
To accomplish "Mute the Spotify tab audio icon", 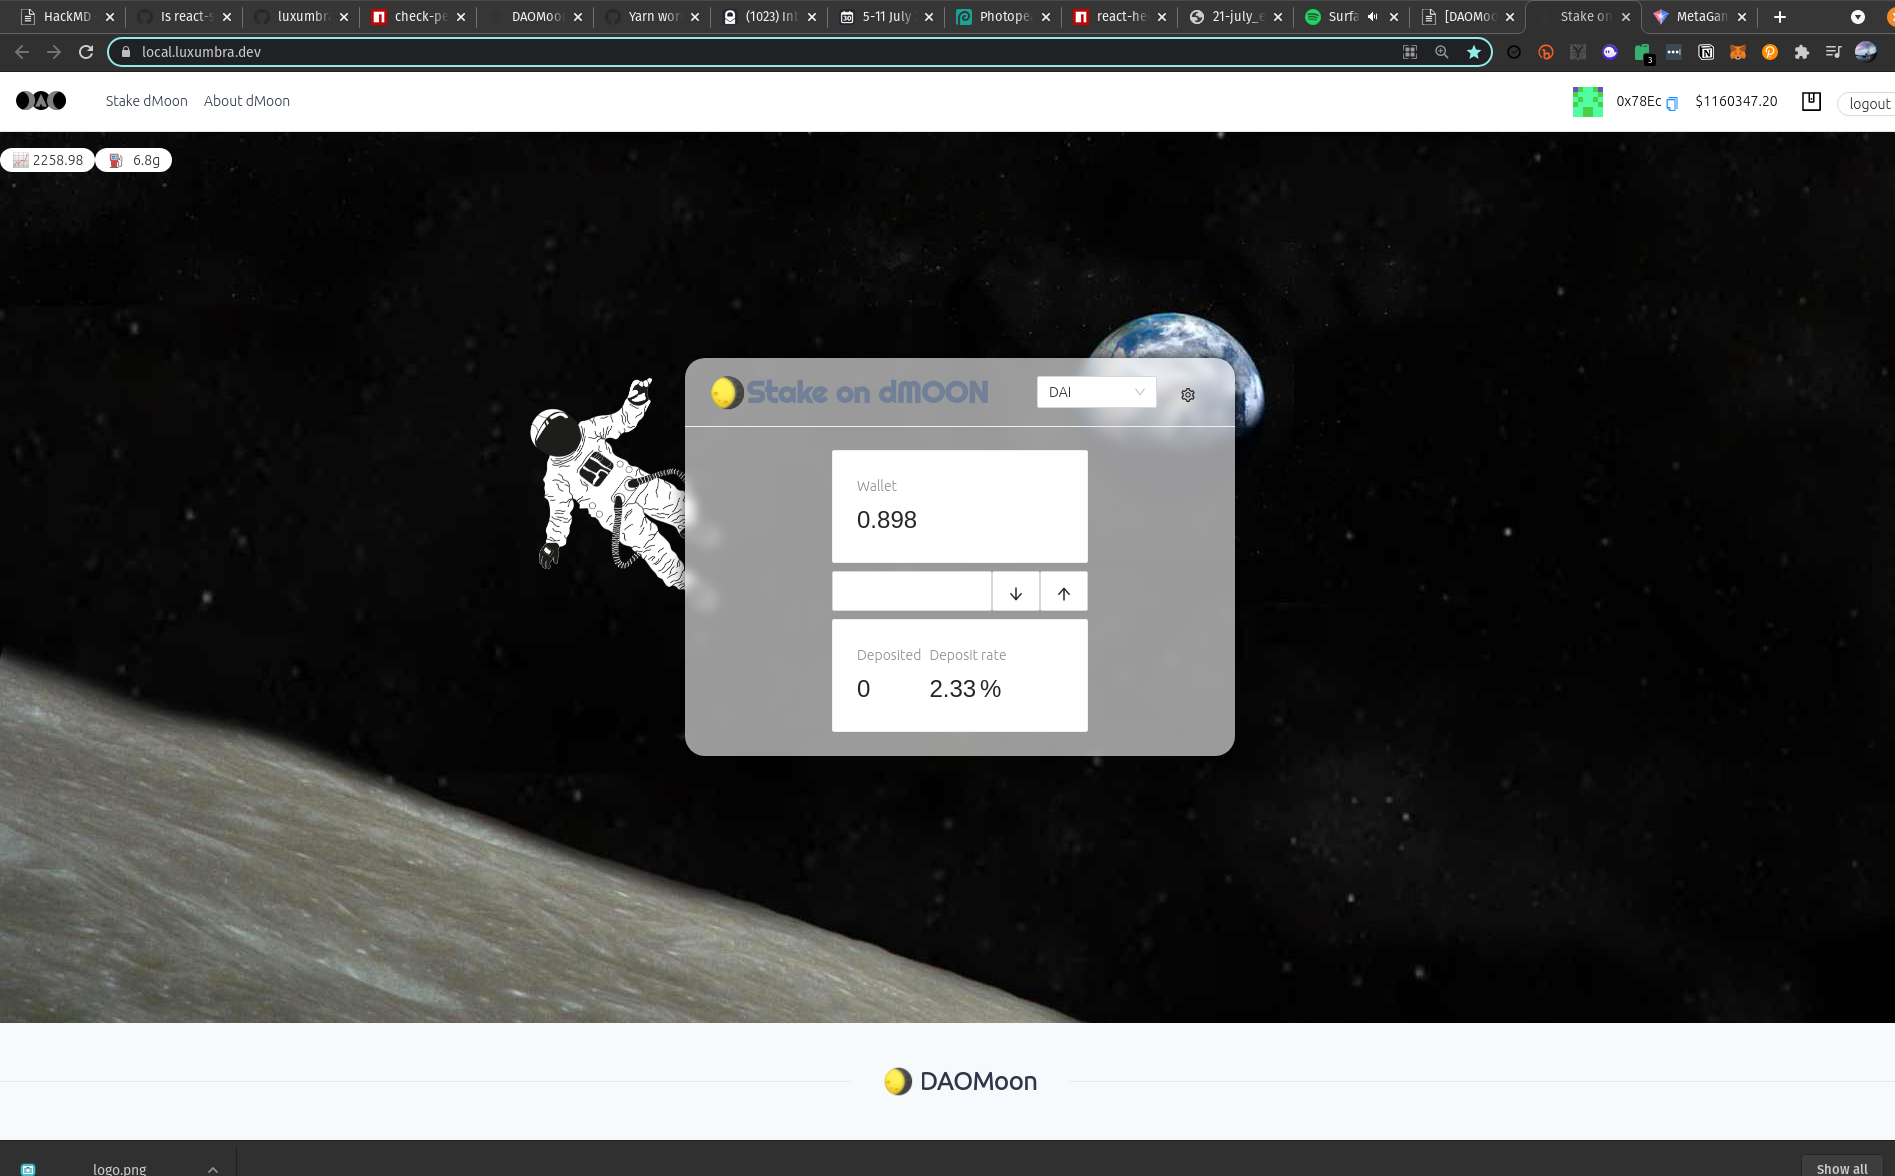I will (1373, 17).
